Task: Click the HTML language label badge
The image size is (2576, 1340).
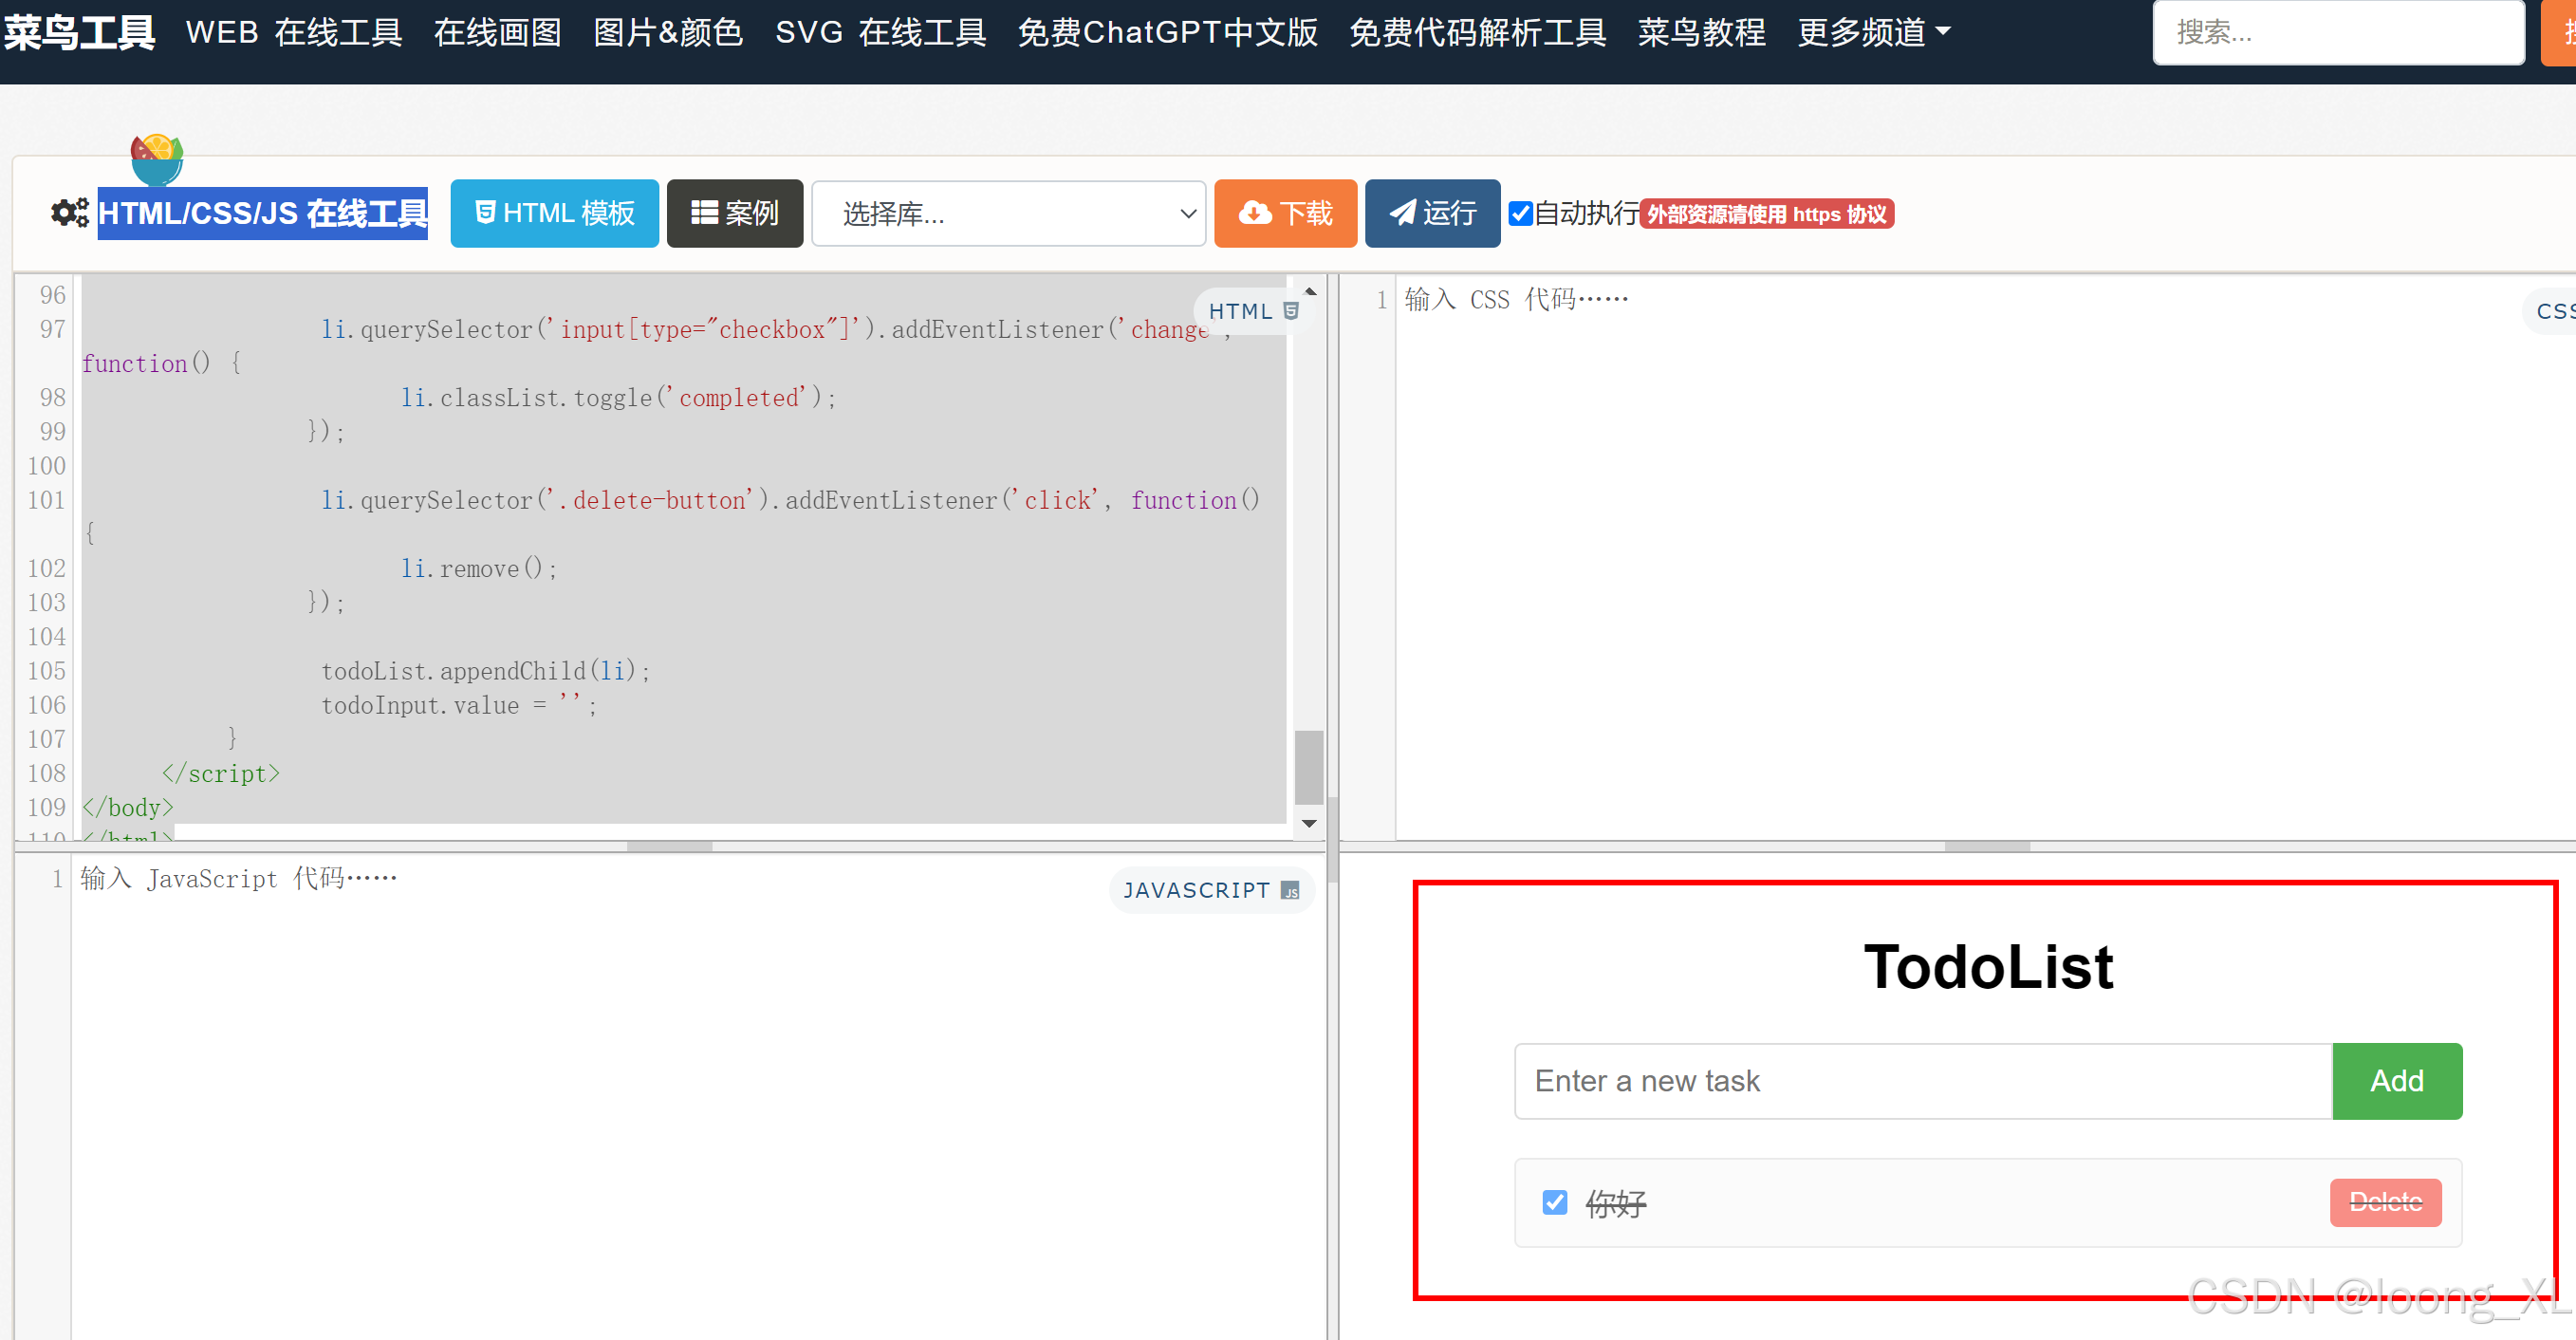Action: [1254, 311]
